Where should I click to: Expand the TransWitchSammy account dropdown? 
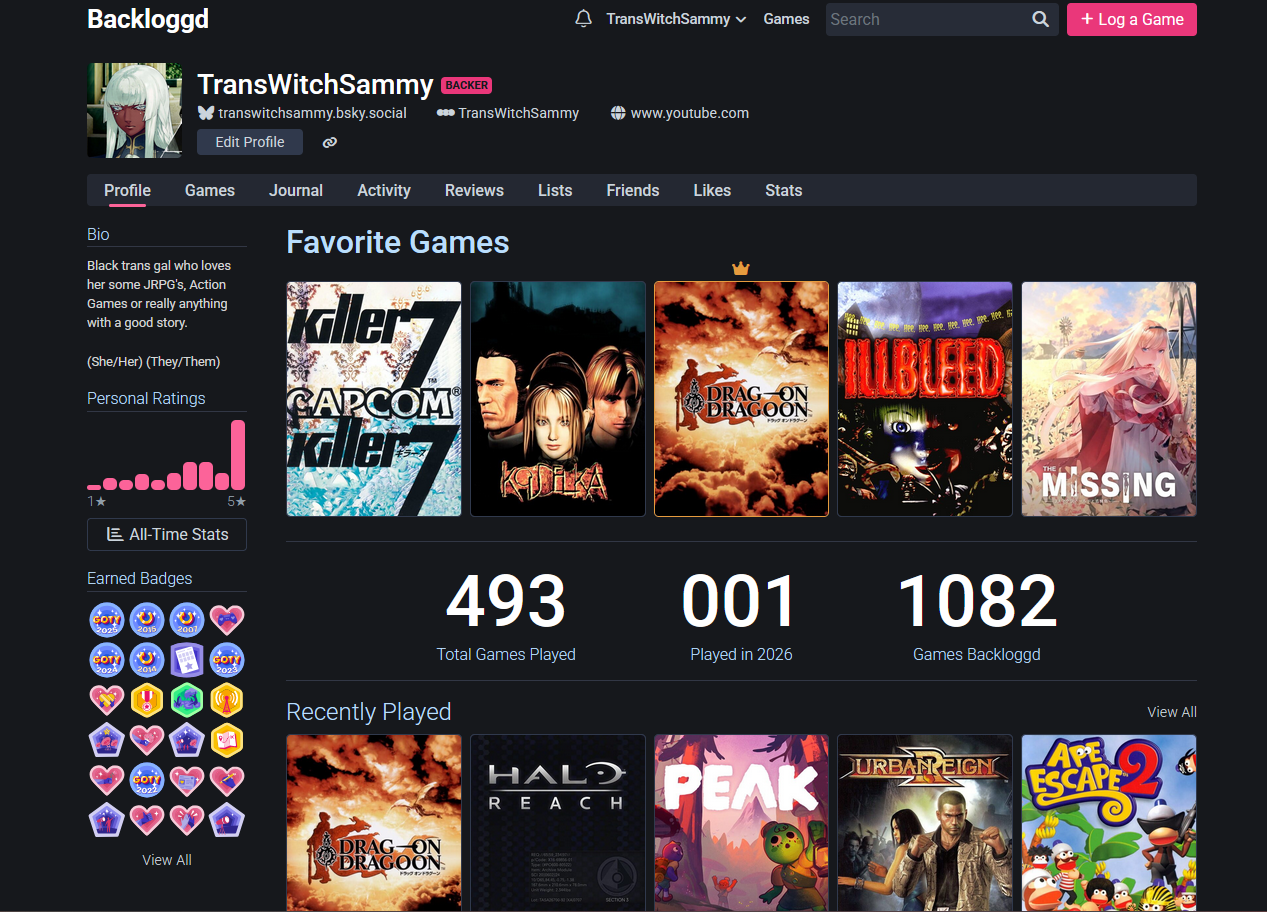click(676, 19)
